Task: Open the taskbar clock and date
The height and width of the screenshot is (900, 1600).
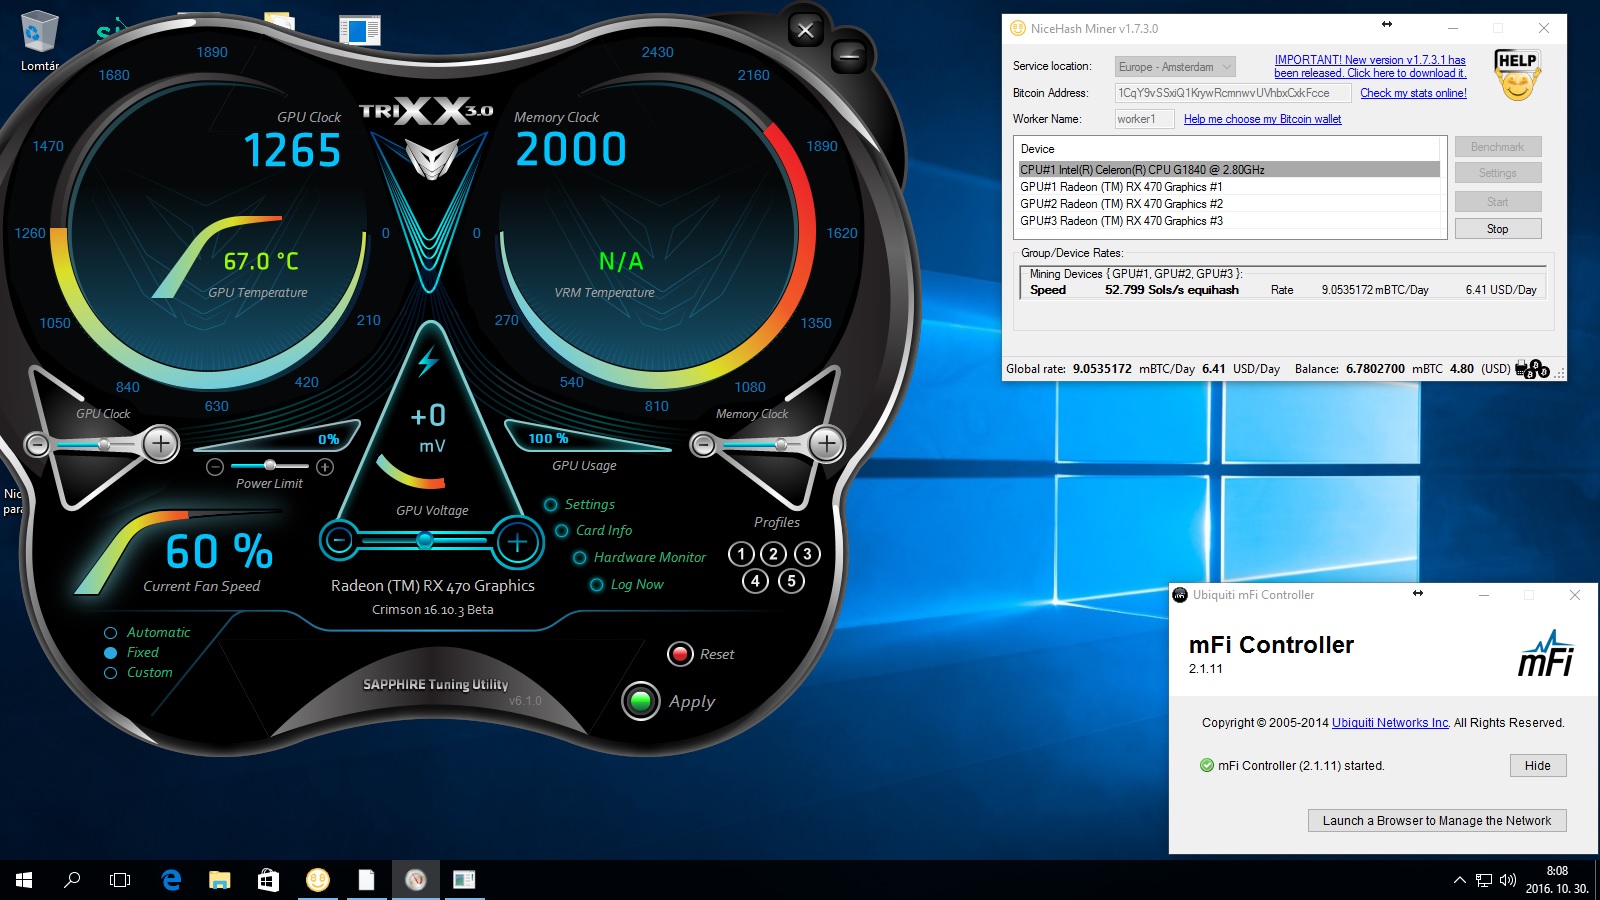Action: click(1557, 880)
